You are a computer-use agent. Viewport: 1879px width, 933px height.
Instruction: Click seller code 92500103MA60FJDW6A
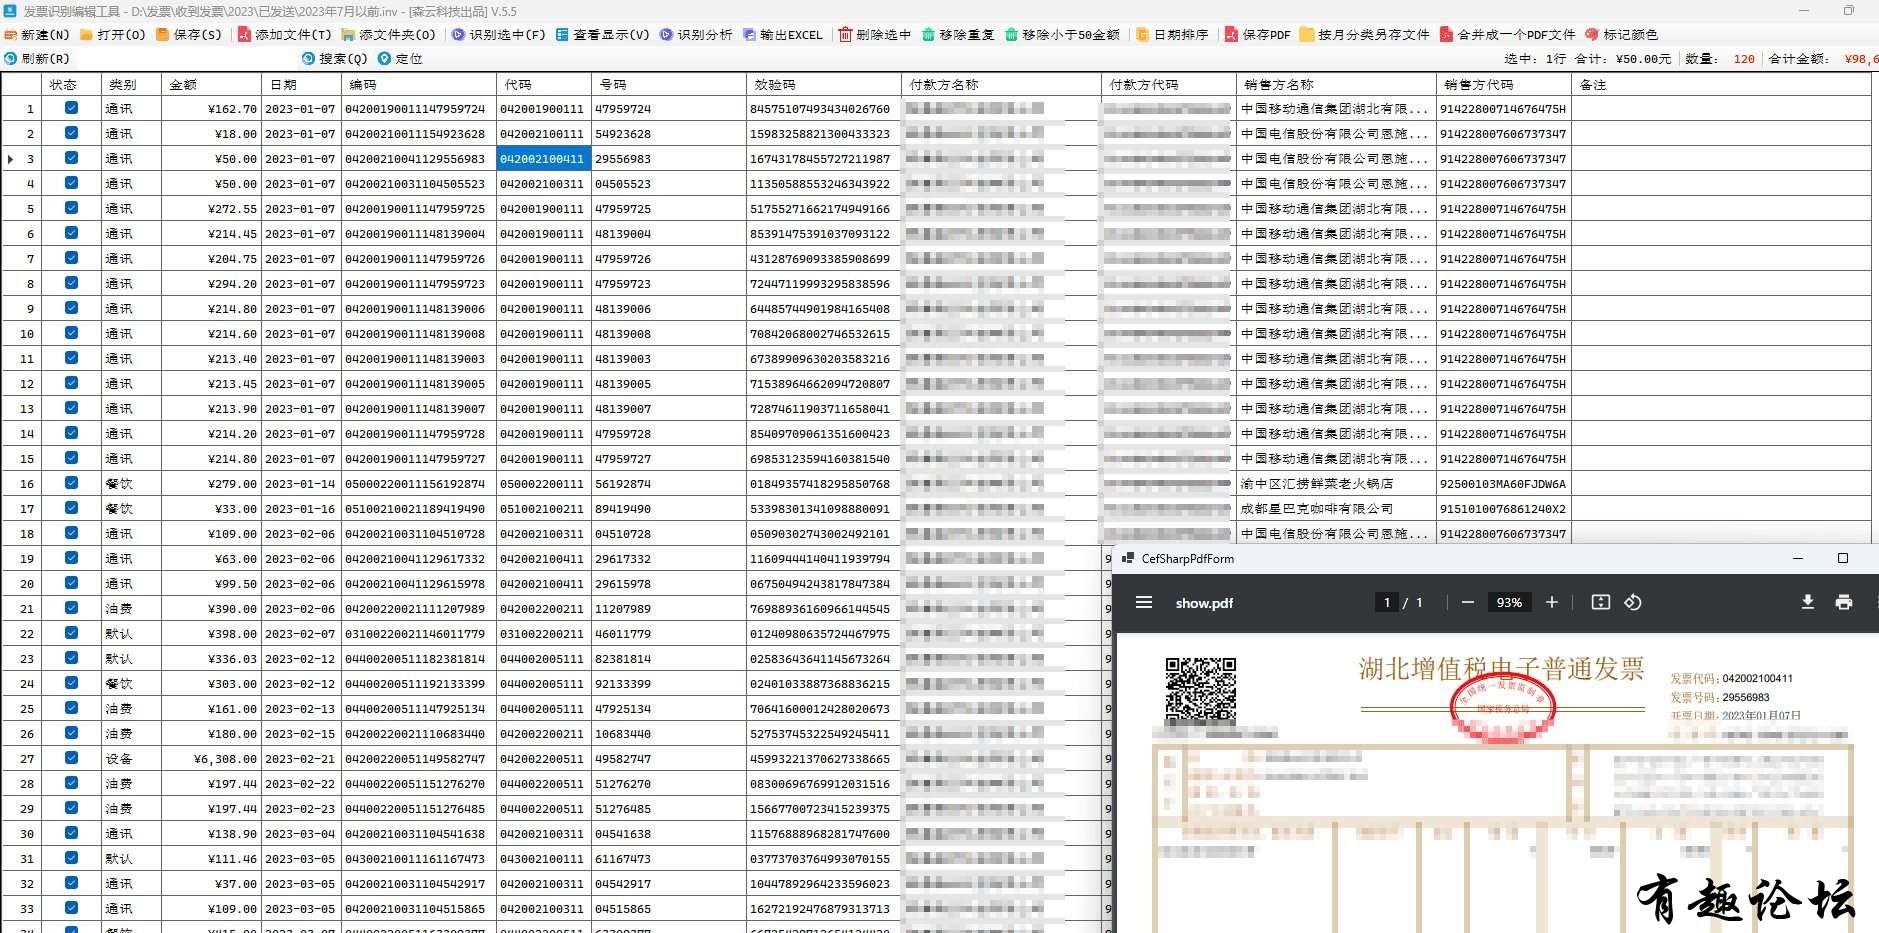[x=1504, y=484]
